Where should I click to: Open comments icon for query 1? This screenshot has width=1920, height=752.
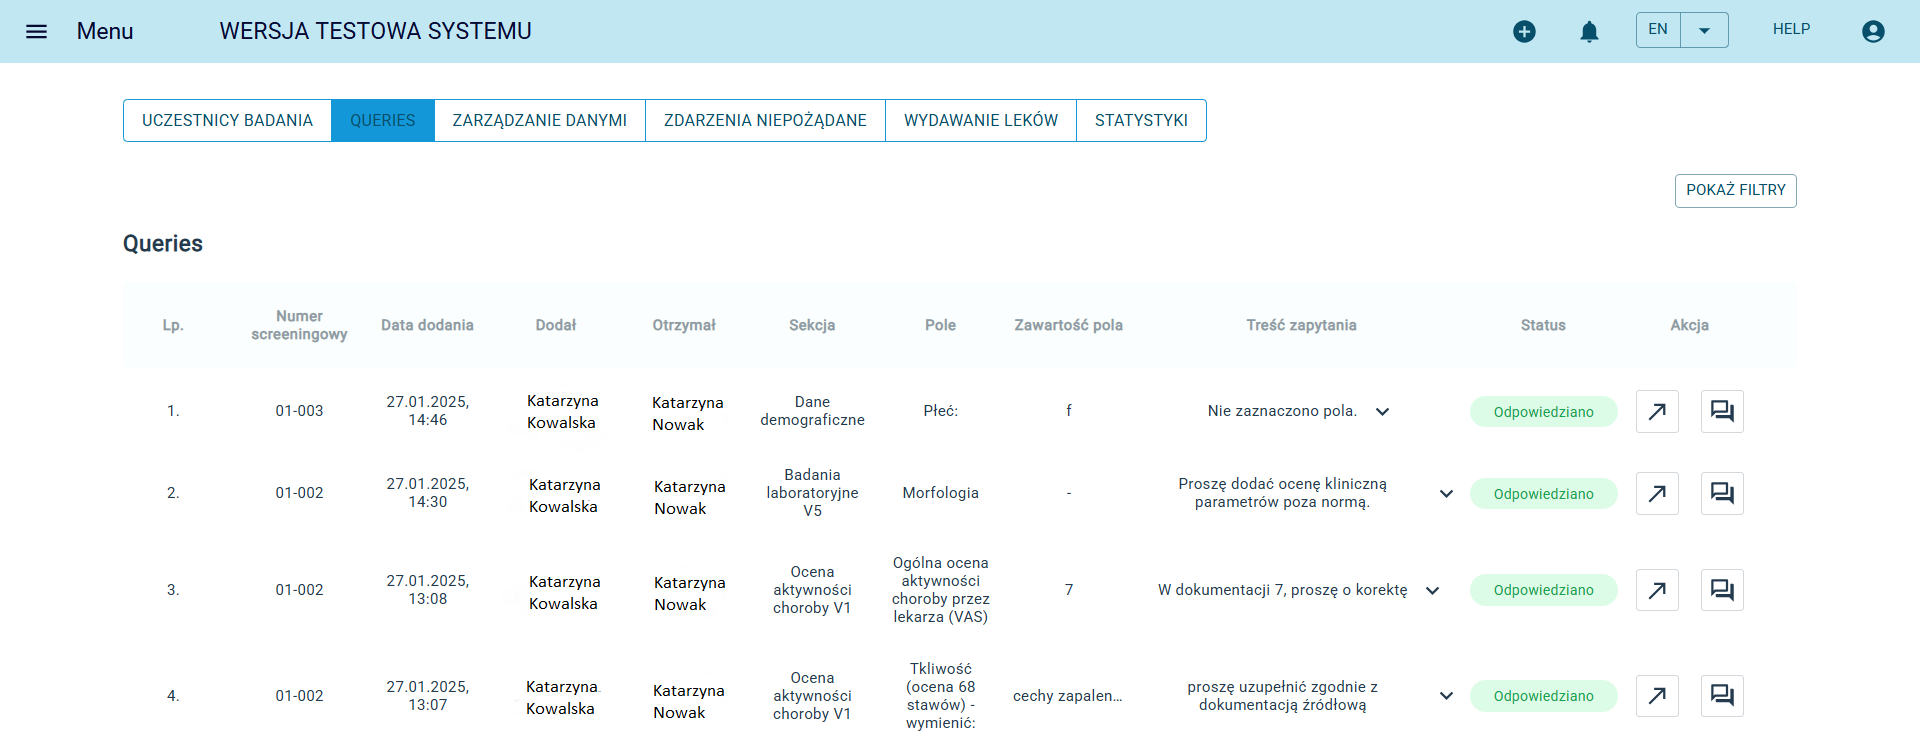1722,411
